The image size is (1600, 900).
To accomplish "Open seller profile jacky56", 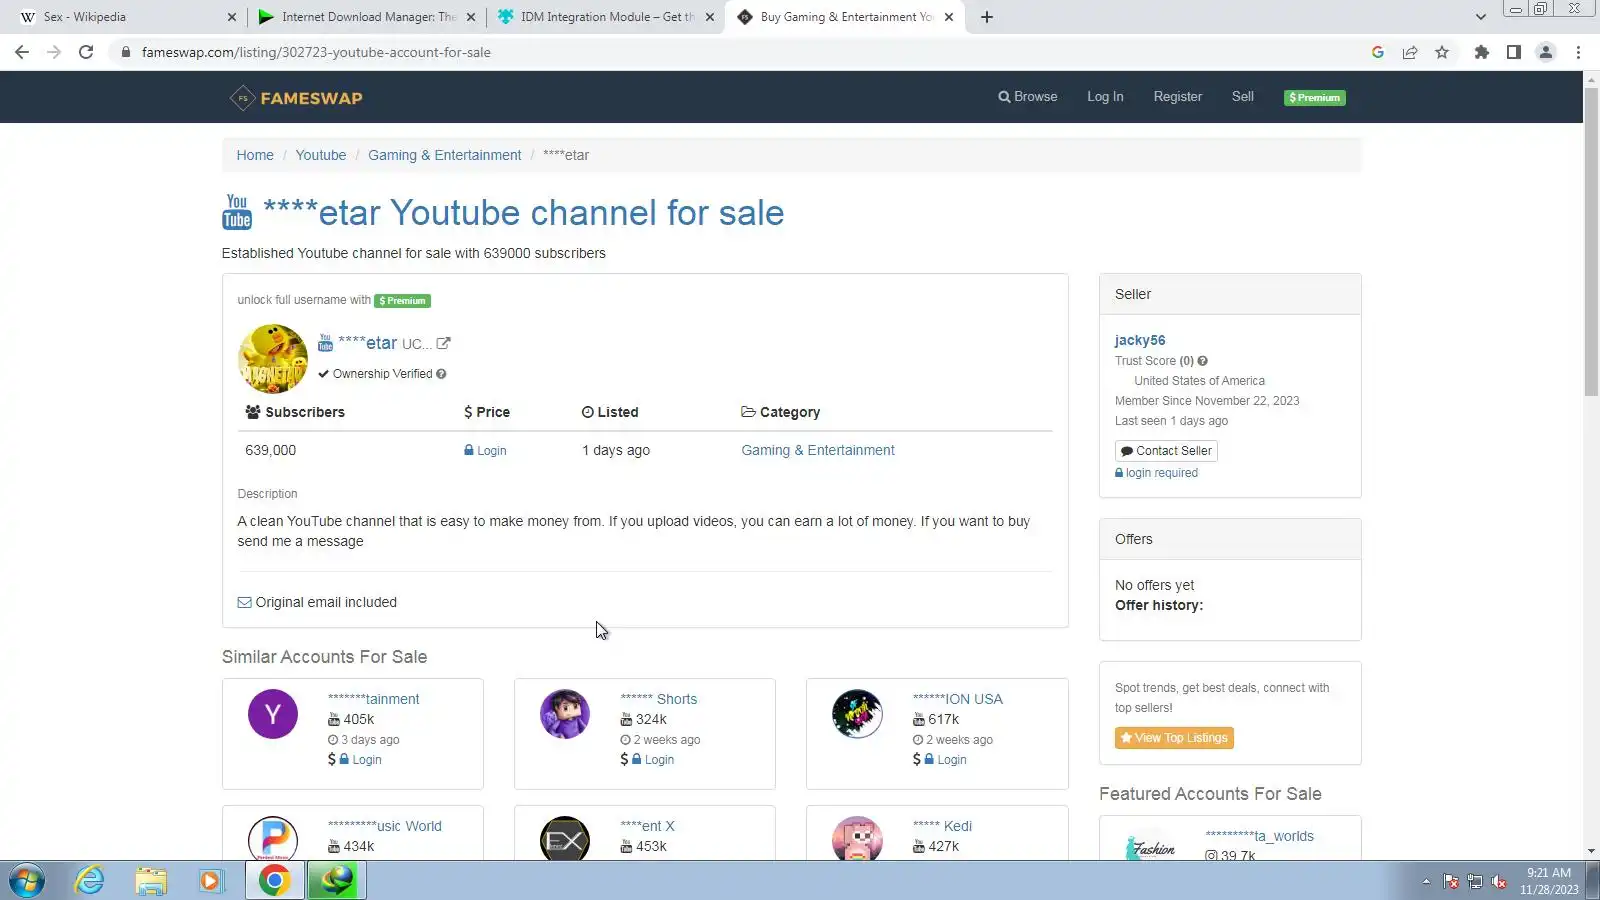I will [1140, 340].
